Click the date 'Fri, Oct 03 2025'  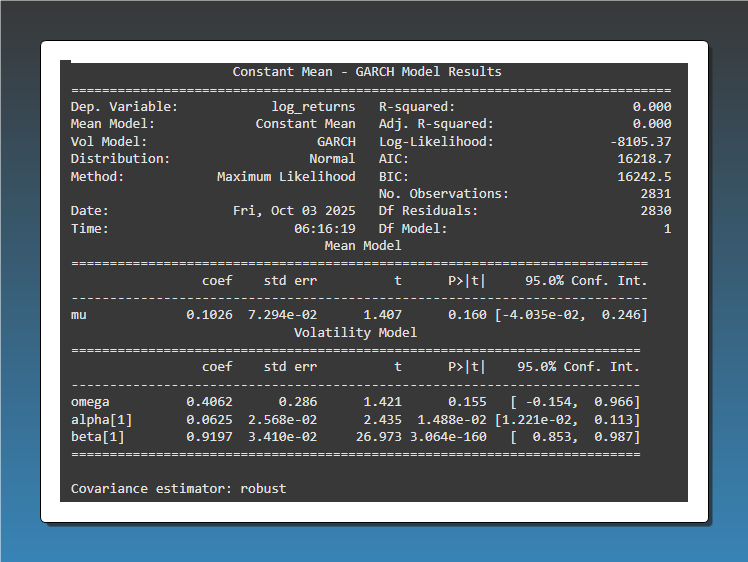coord(294,211)
